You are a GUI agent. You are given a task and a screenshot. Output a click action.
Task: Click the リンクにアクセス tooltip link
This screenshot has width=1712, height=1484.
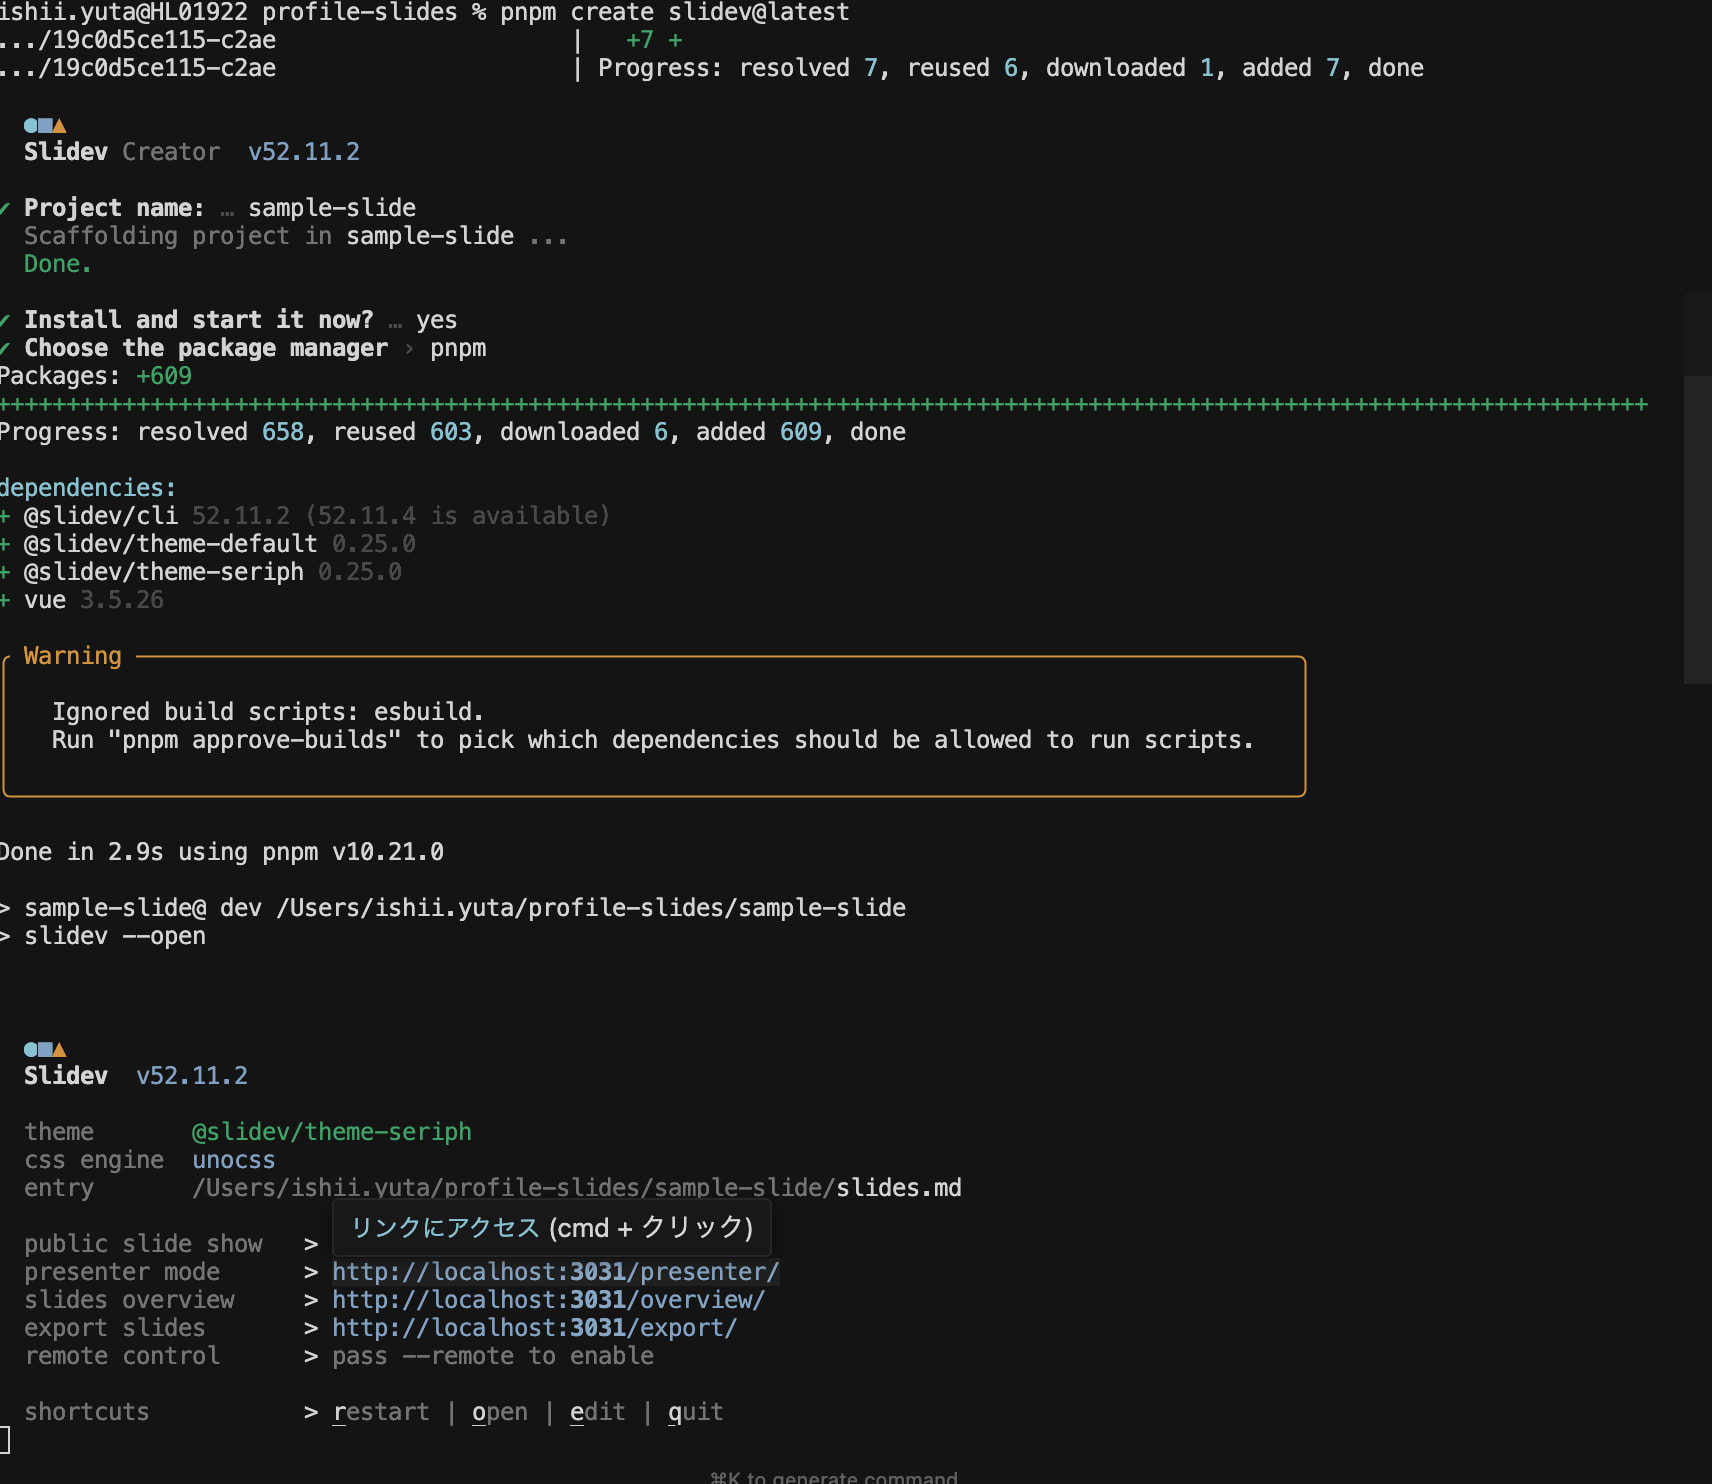click(x=445, y=1228)
